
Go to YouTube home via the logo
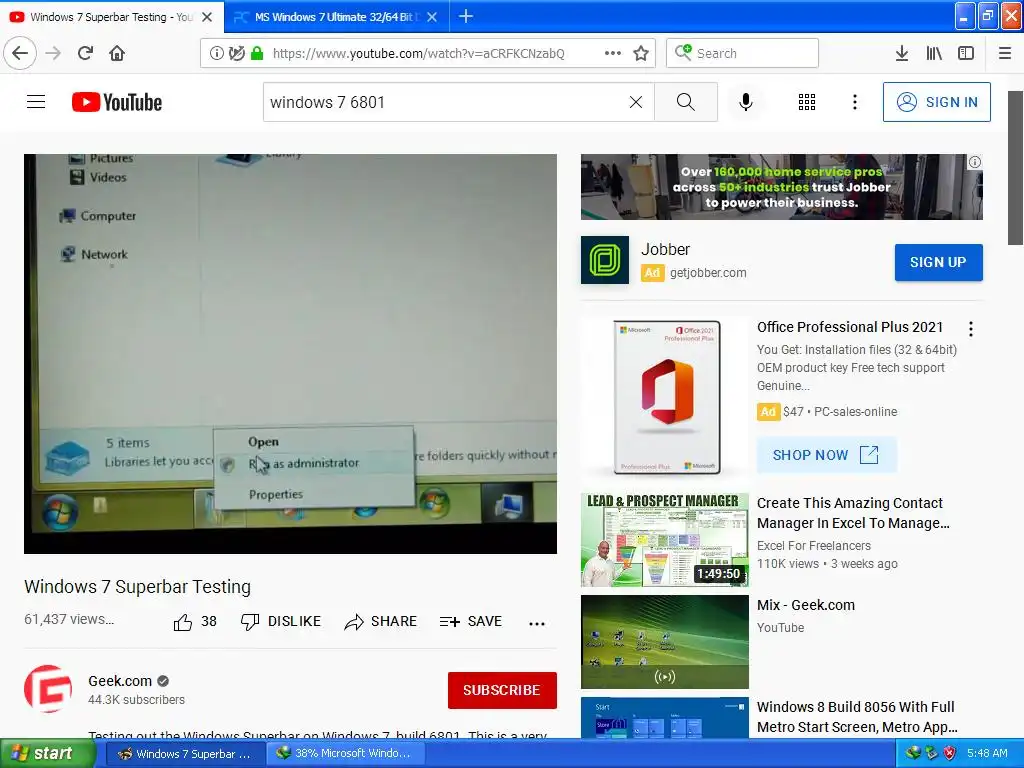(117, 102)
